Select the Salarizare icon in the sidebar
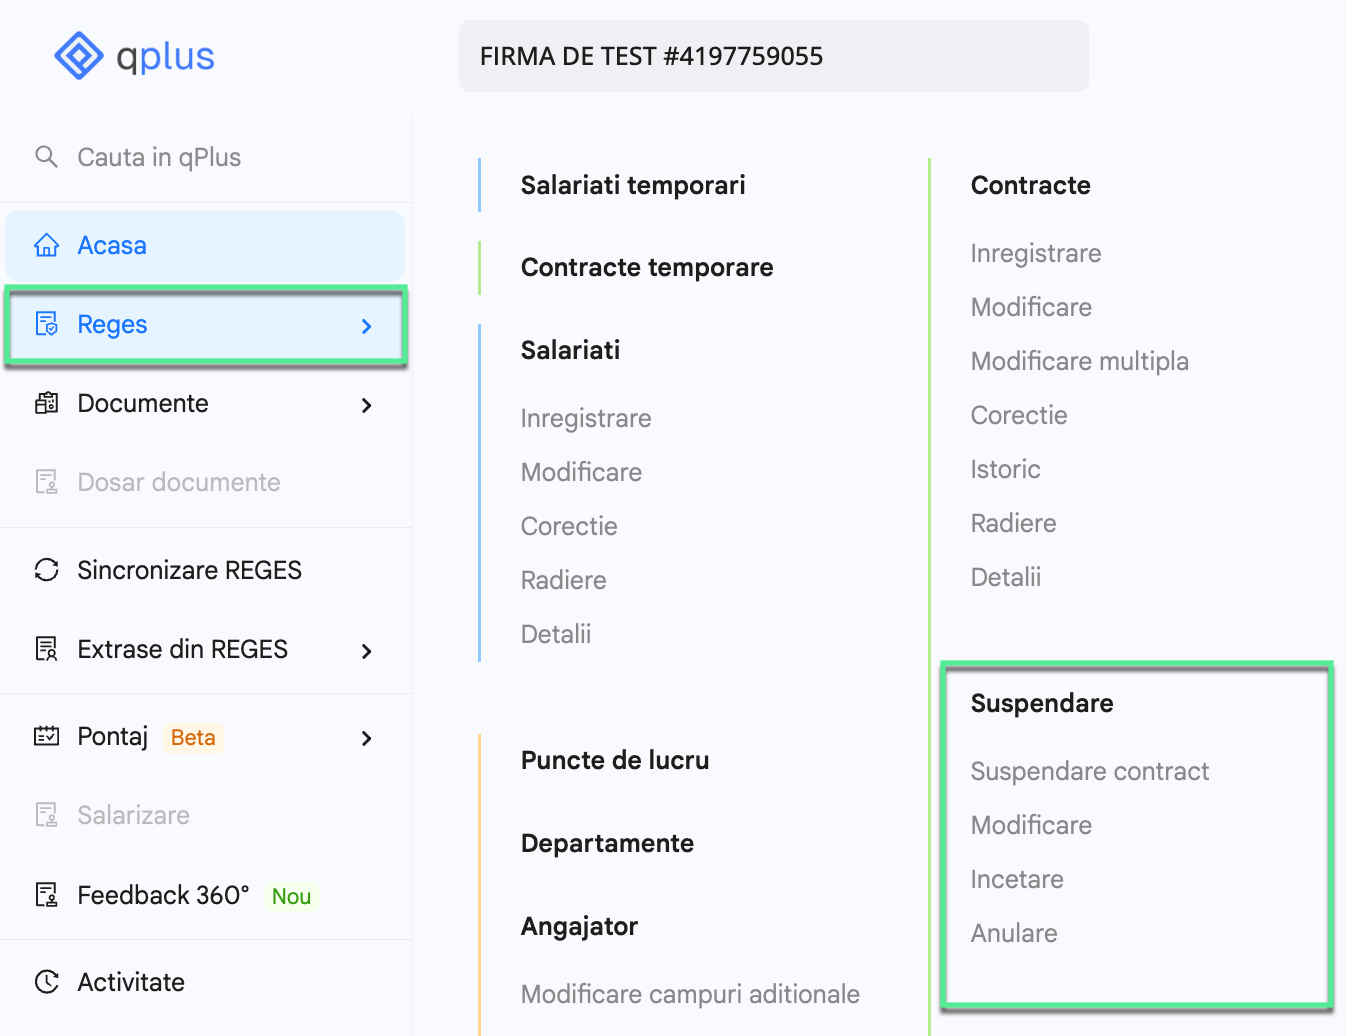This screenshot has width=1346, height=1036. [46, 814]
